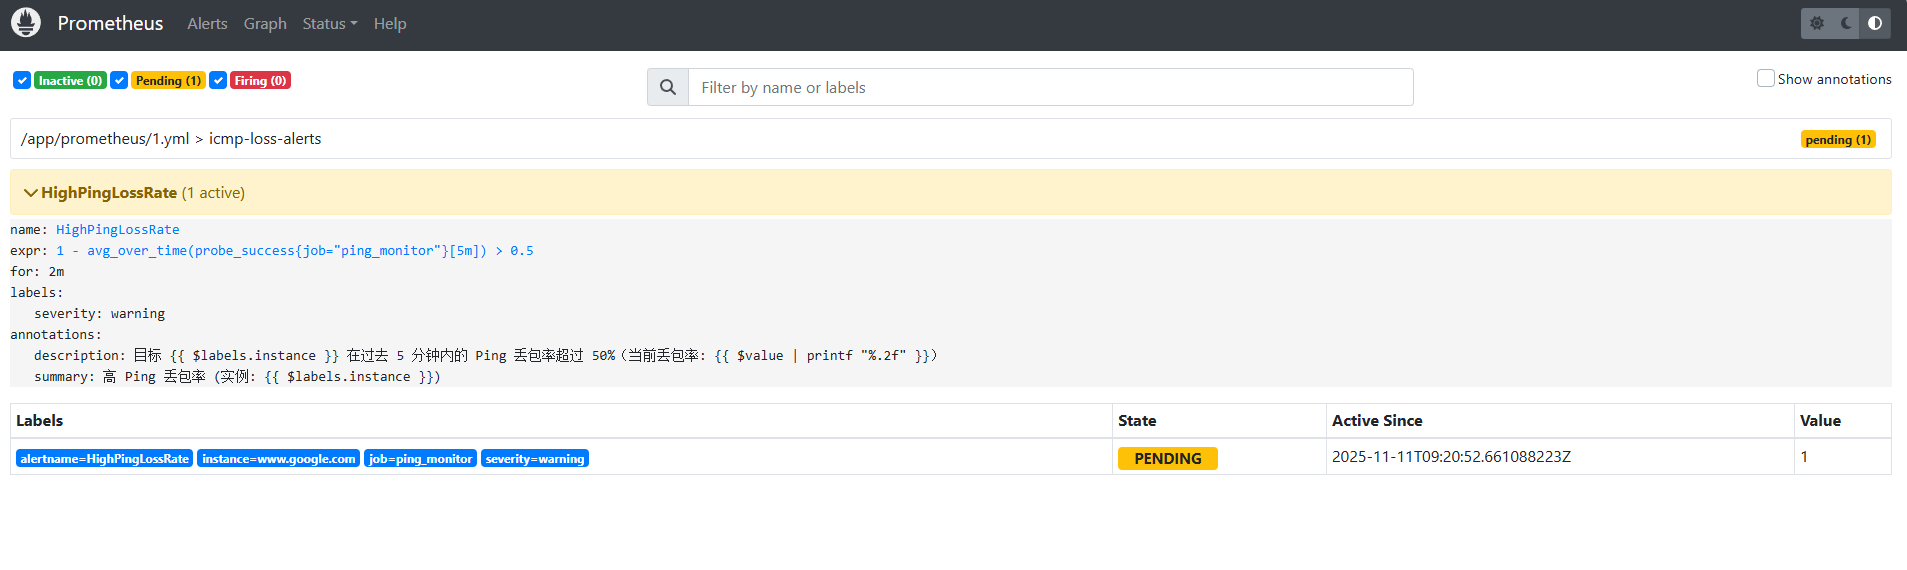Click the Active Since timestamp value
This screenshot has width=1907, height=570.
(1451, 456)
